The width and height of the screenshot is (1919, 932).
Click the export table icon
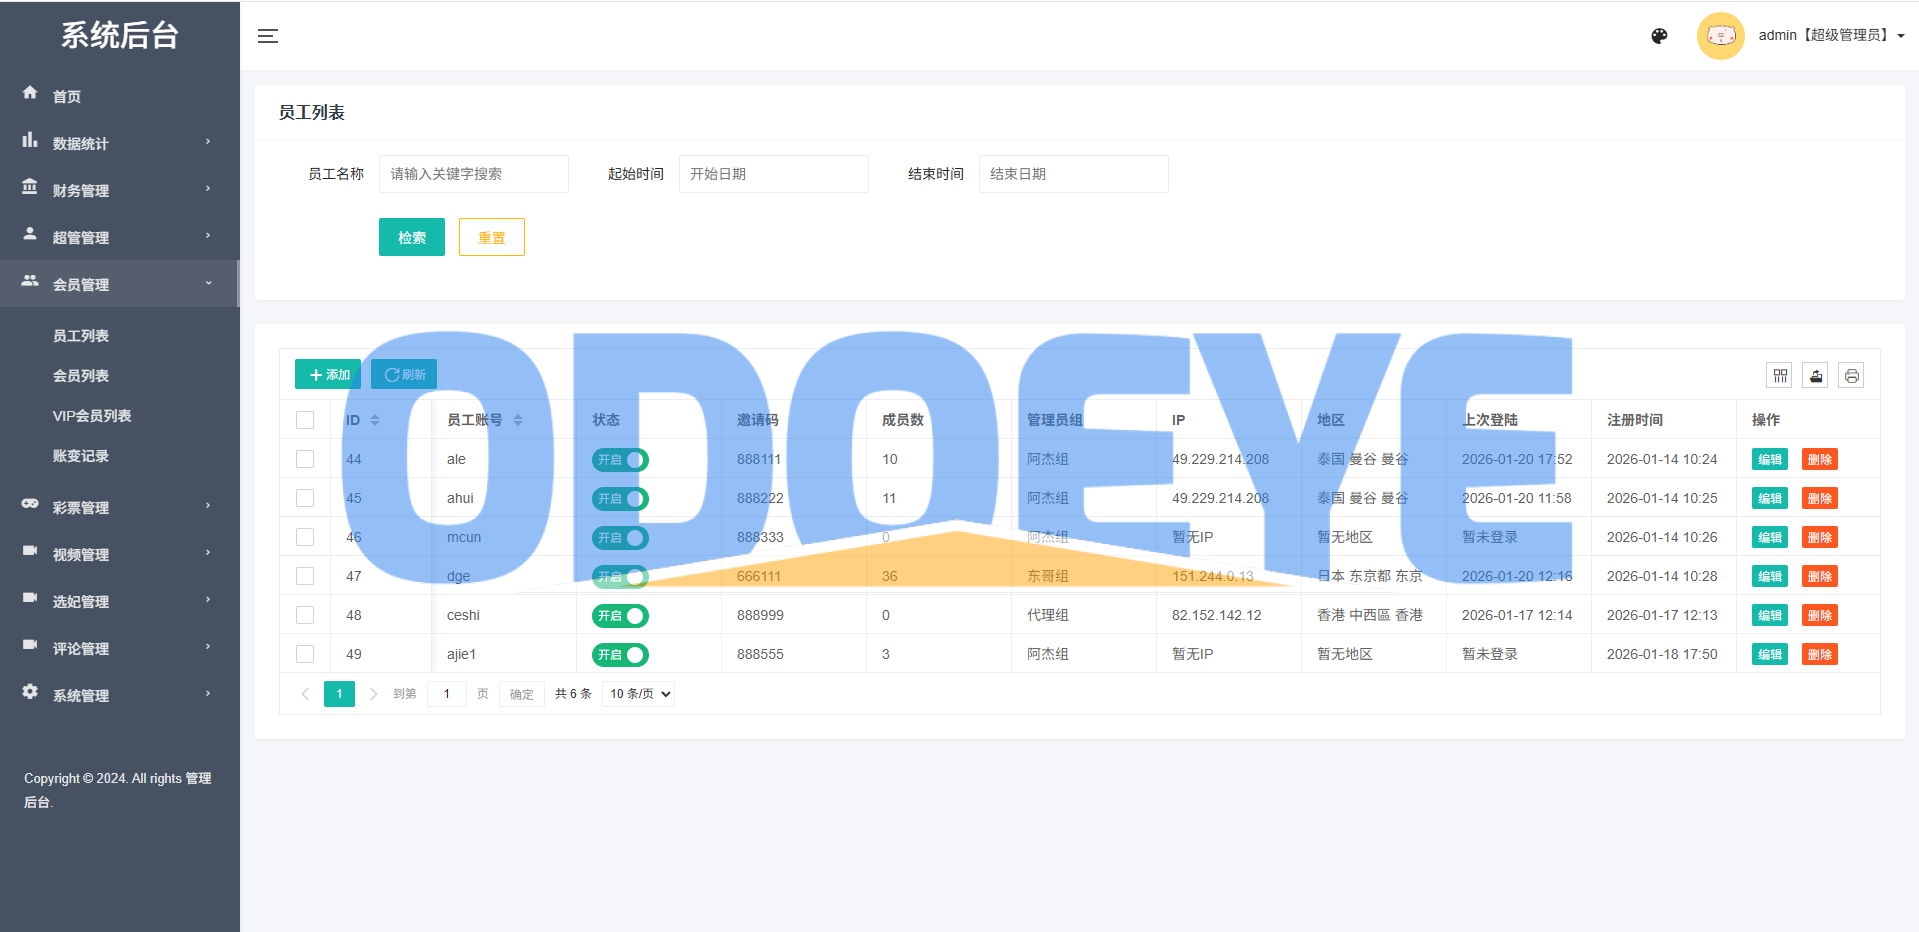(1816, 376)
